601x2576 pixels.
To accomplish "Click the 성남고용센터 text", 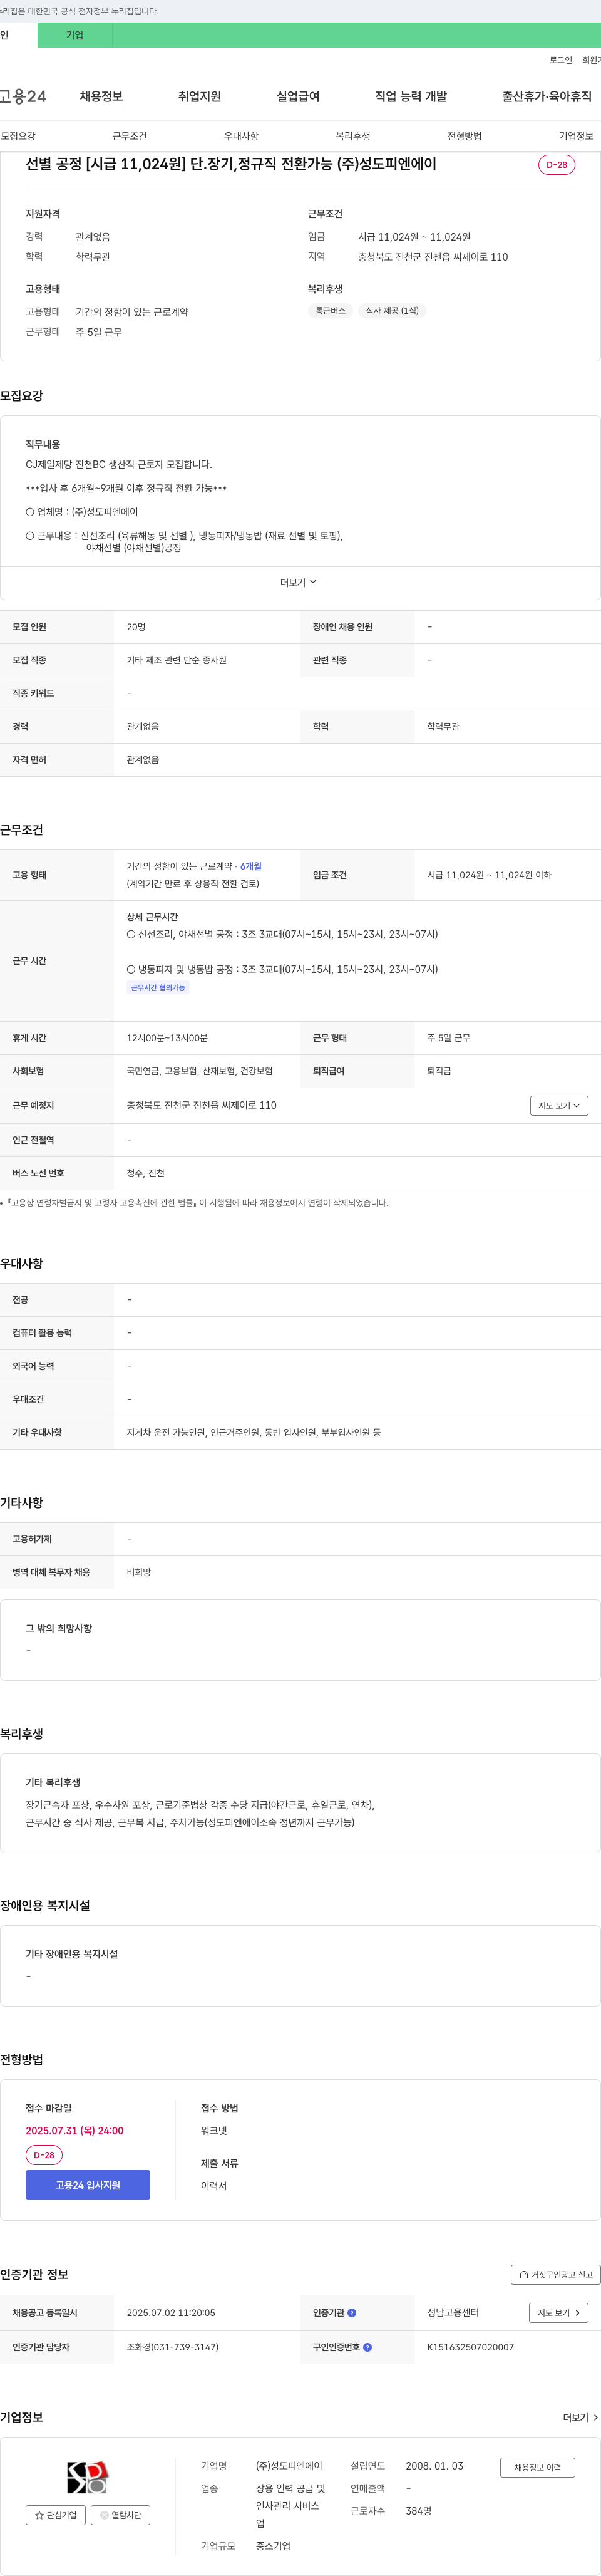I will tap(453, 2313).
